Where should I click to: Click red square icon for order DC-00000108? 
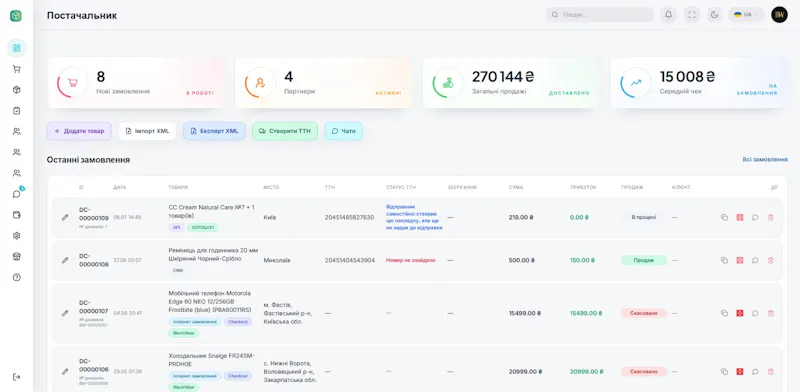pyautogui.click(x=739, y=260)
